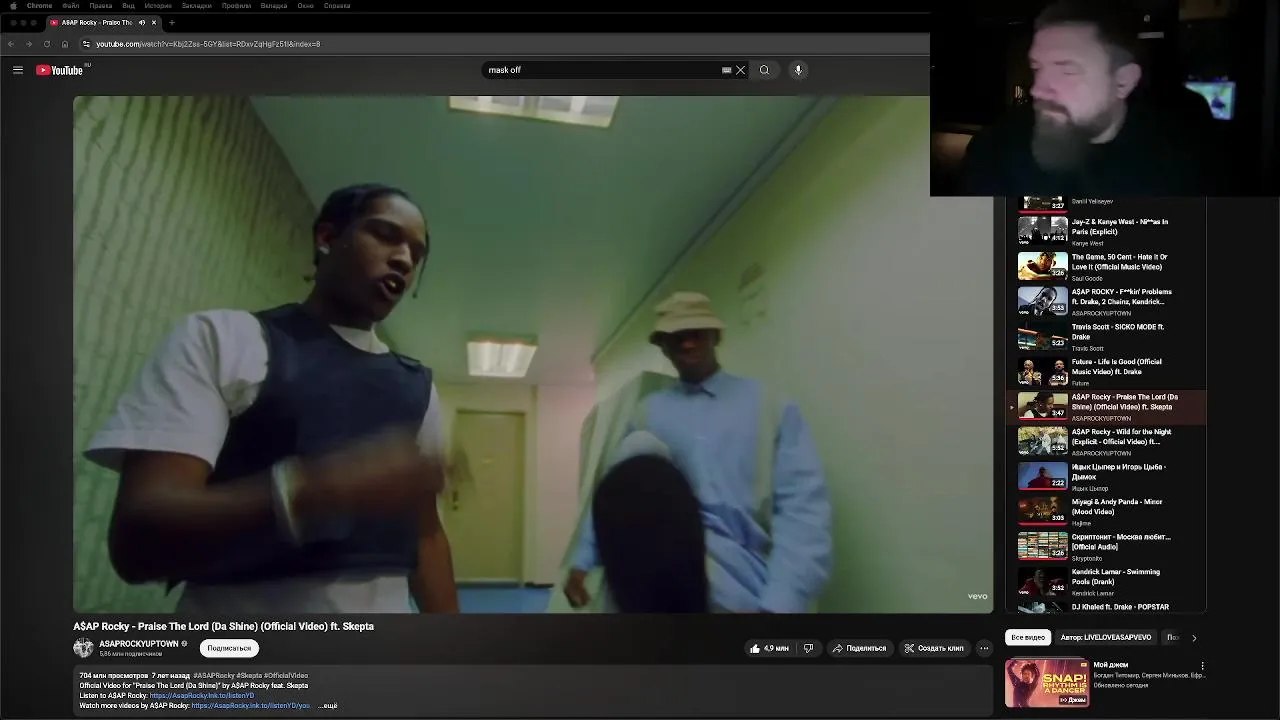Create a clip with Создать клип
The width and height of the screenshot is (1280, 720).
(x=934, y=648)
